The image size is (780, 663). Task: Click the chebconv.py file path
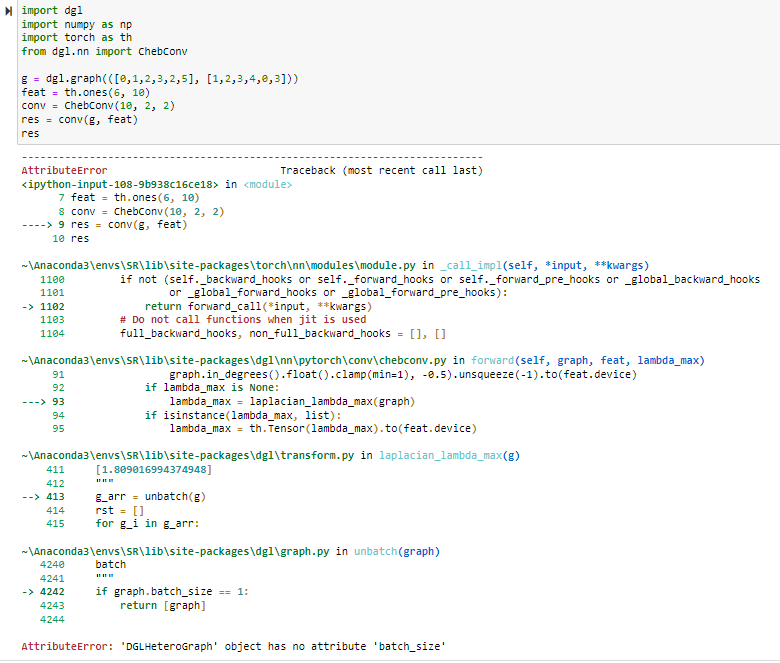pos(234,361)
